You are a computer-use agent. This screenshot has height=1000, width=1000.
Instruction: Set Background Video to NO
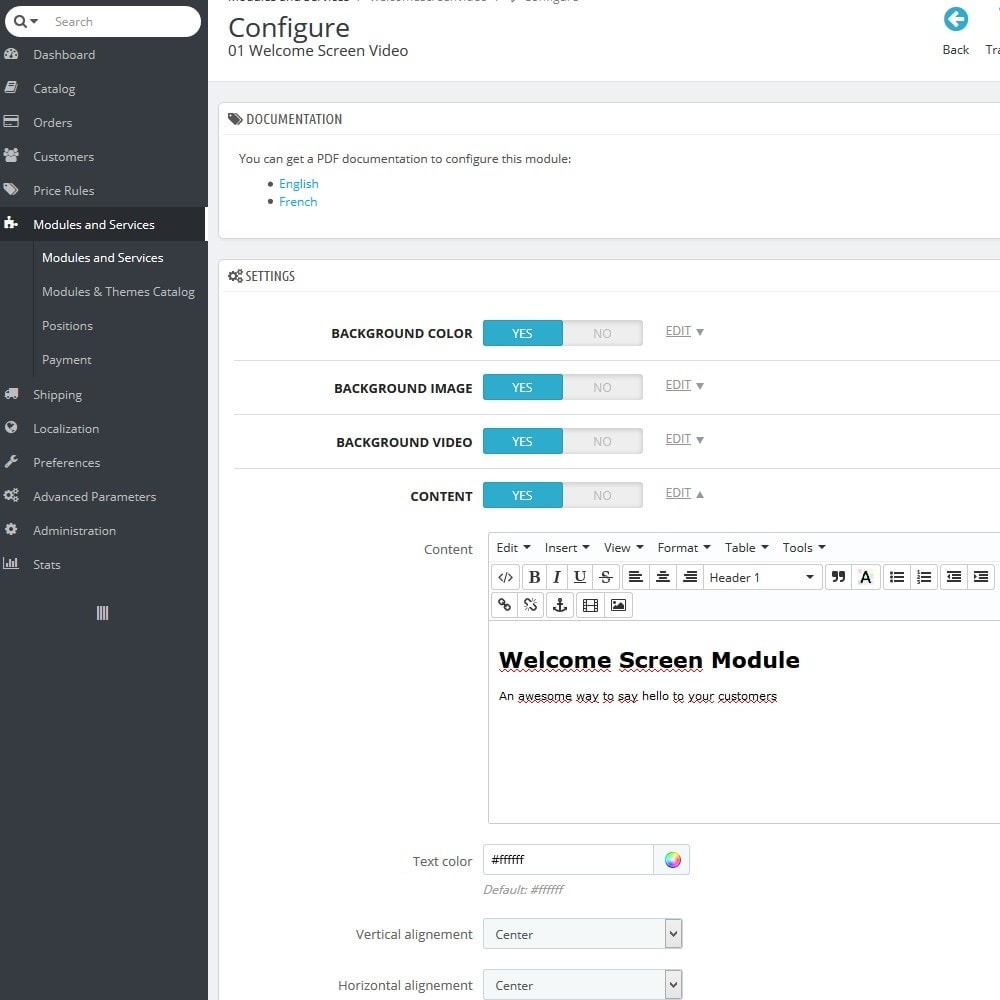click(602, 441)
